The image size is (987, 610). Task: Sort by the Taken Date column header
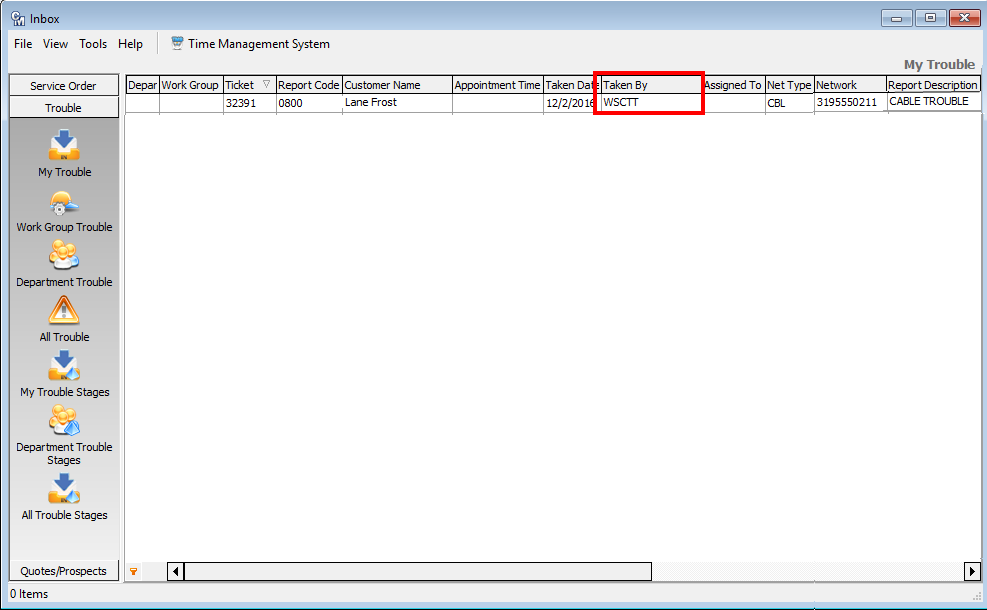tap(572, 85)
